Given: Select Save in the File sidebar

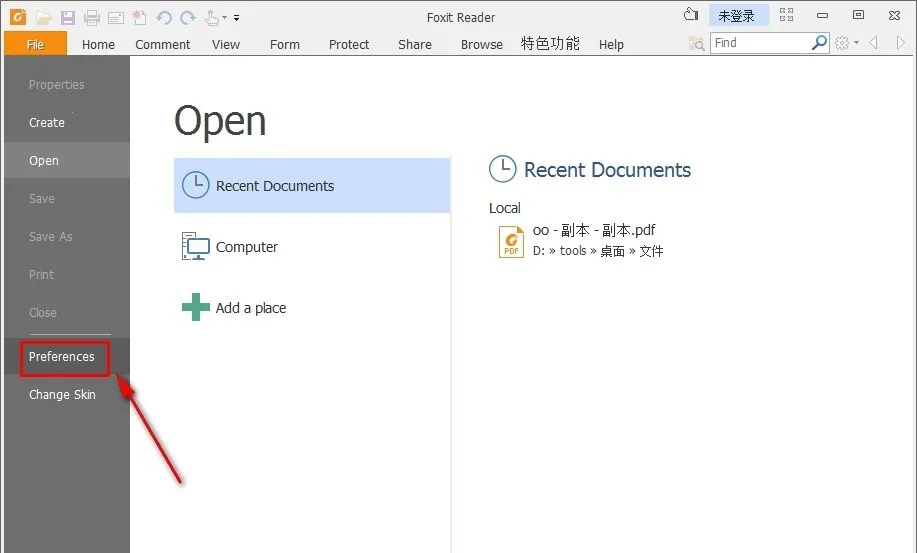Looking at the screenshot, I should pyautogui.click(x=67, y=199).
